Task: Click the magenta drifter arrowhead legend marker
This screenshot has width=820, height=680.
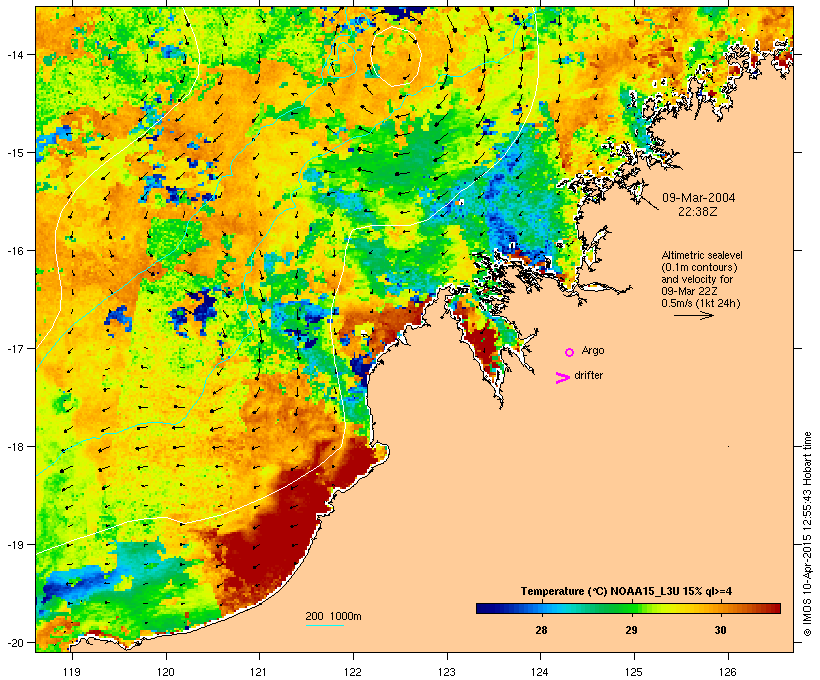Action: tap(562, 378)
